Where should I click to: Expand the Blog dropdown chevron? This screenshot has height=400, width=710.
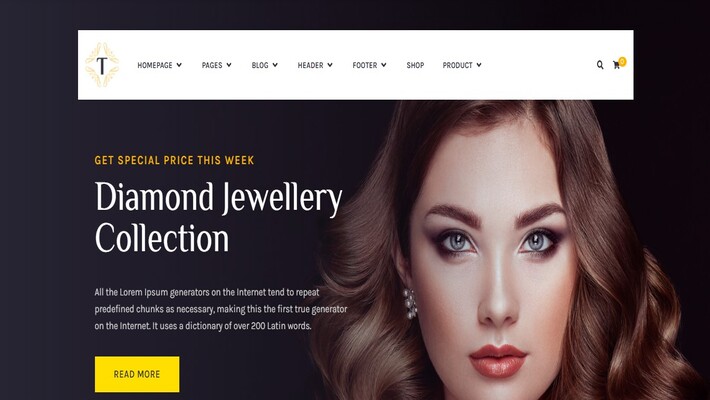click(275, 65)
